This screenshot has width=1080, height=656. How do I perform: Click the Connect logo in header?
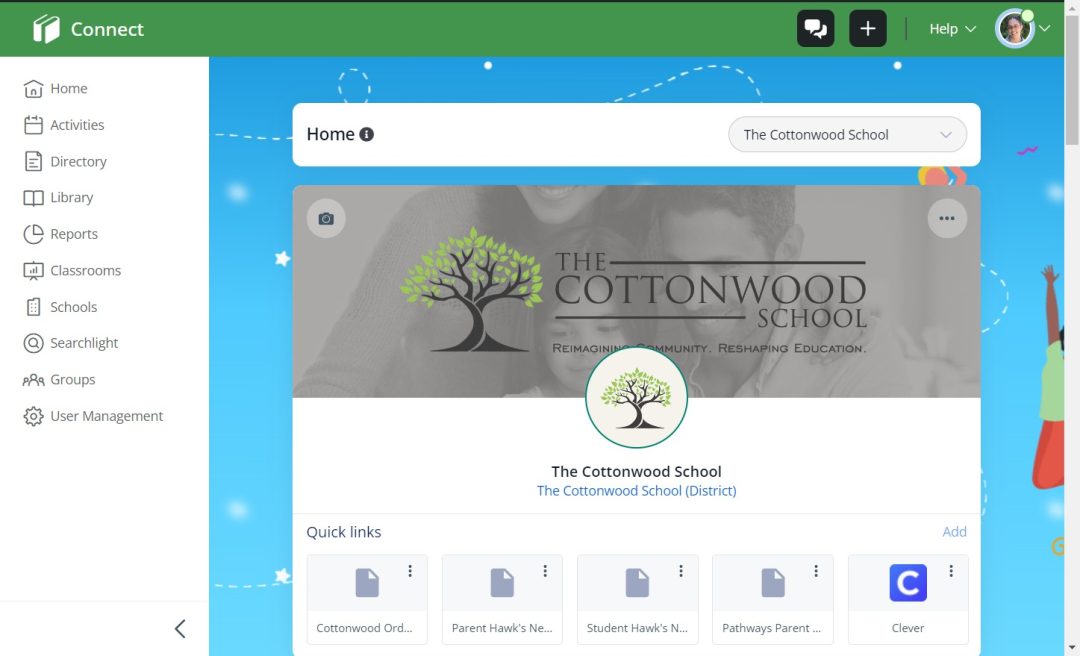coord(88,29)
